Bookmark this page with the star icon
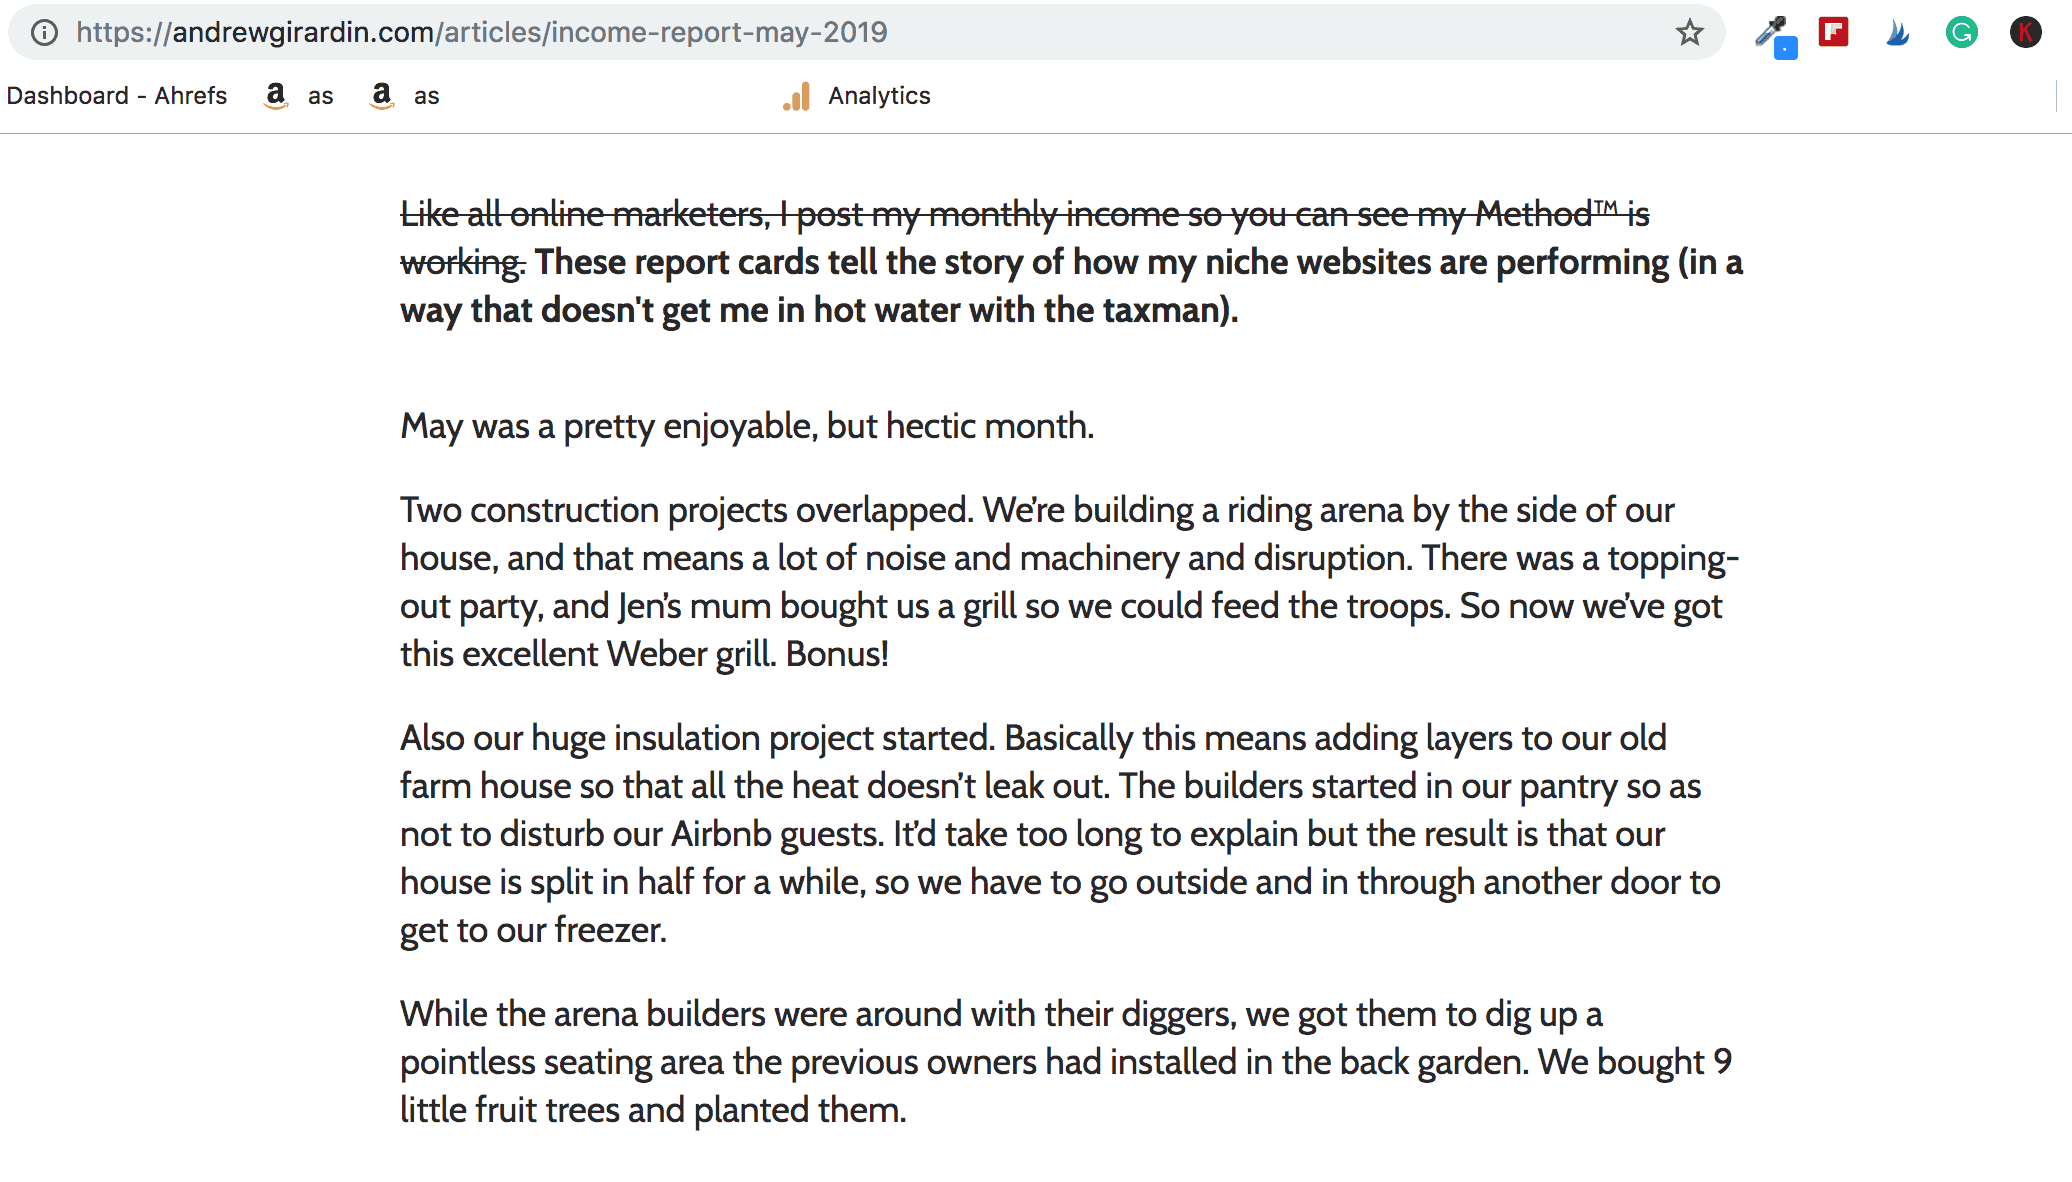 pyautogui.click(x=1689, y=32)
